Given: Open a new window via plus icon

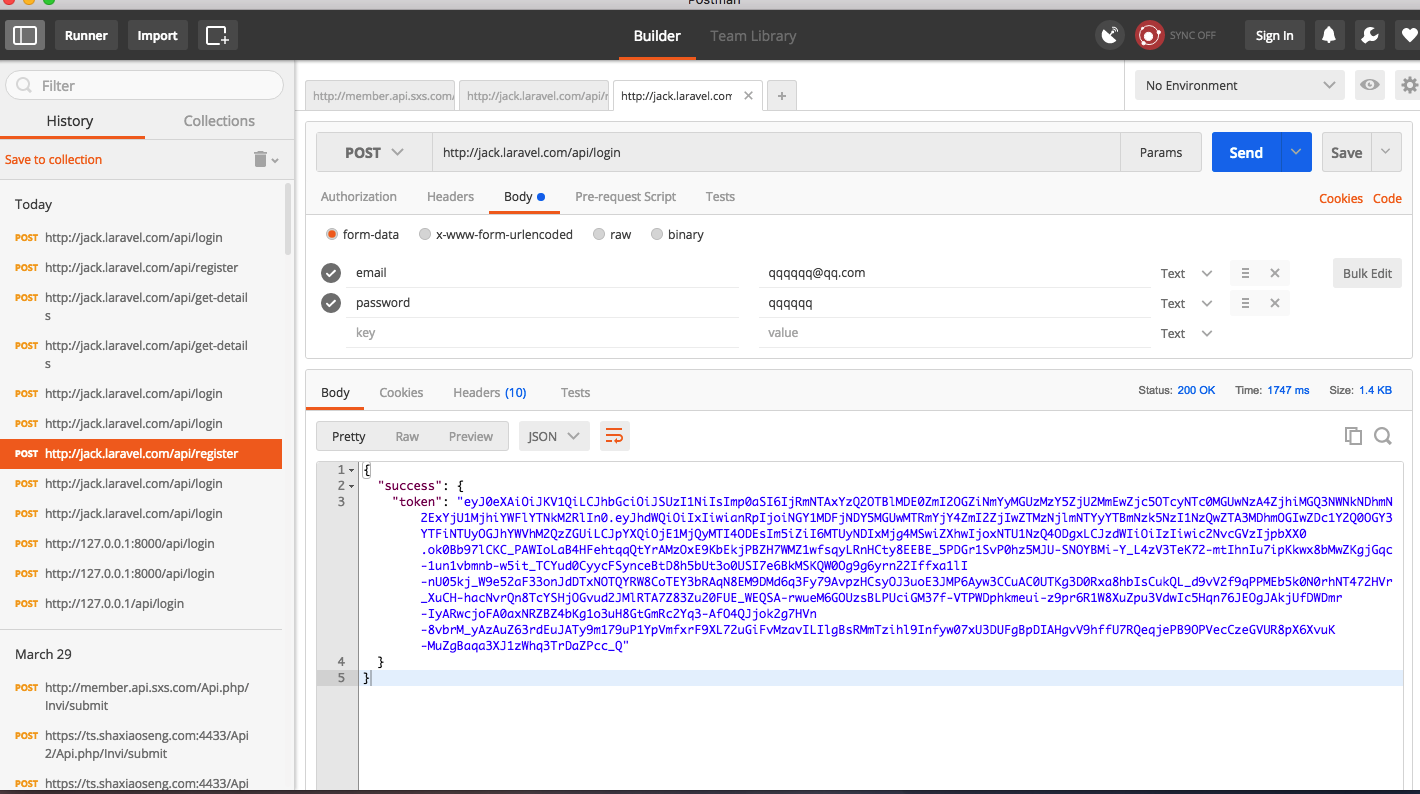Looking at the screenshot, I should pyautogui.click(x=217, y=35).
